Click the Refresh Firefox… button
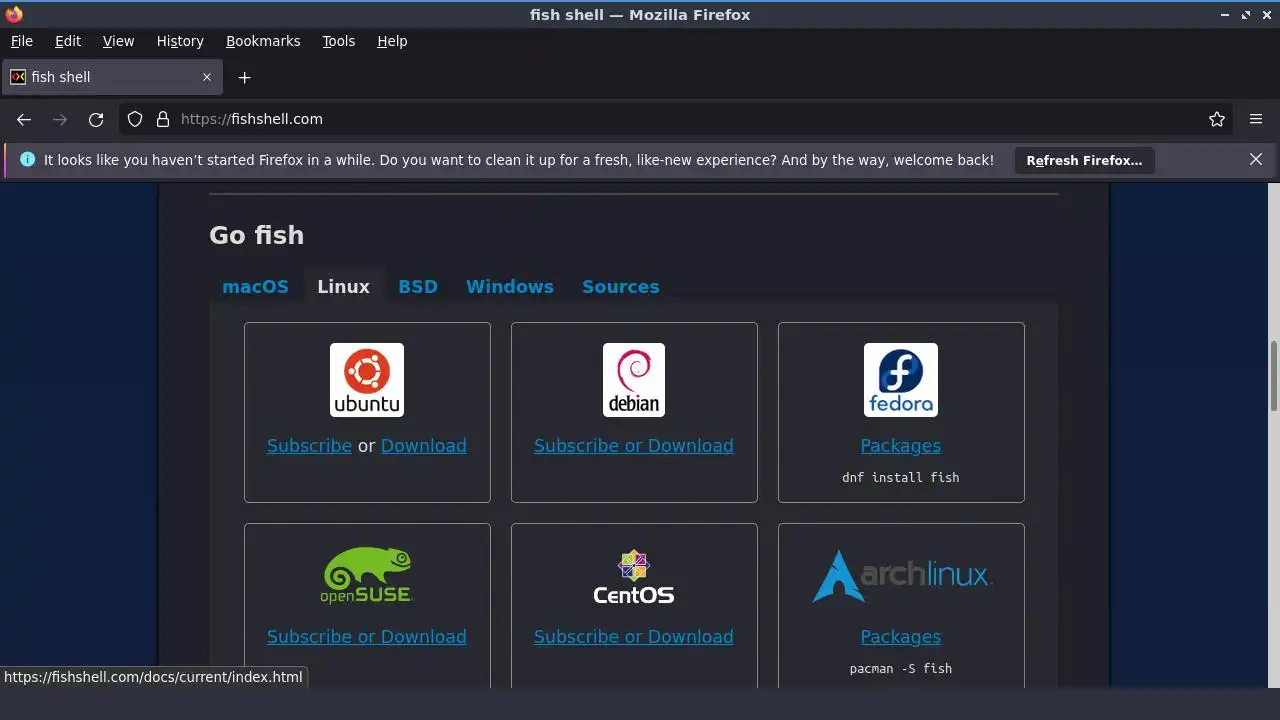Screen dimensions: 1280x720 (1084, 160)
